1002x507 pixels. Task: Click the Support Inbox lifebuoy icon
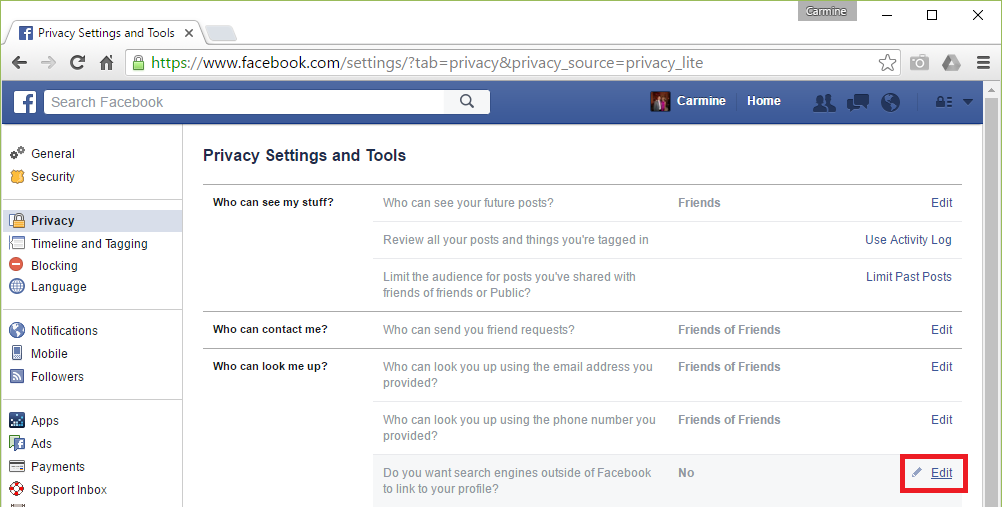(x=17, y=489)
